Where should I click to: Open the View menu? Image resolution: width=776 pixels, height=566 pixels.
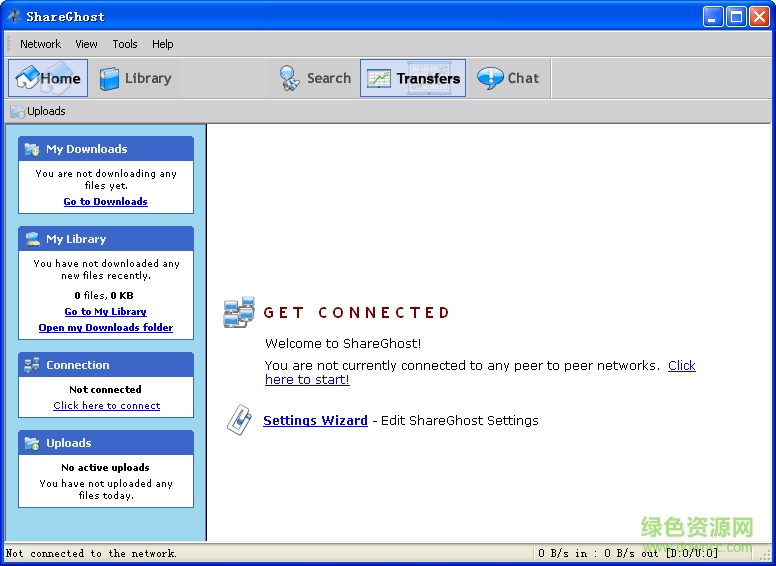(86, 44)
